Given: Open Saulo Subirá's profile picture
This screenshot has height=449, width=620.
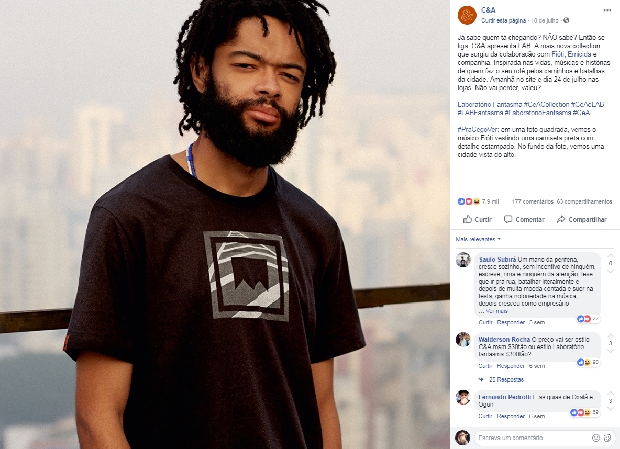Looking at the screenshot, I should tap(463, 260).
